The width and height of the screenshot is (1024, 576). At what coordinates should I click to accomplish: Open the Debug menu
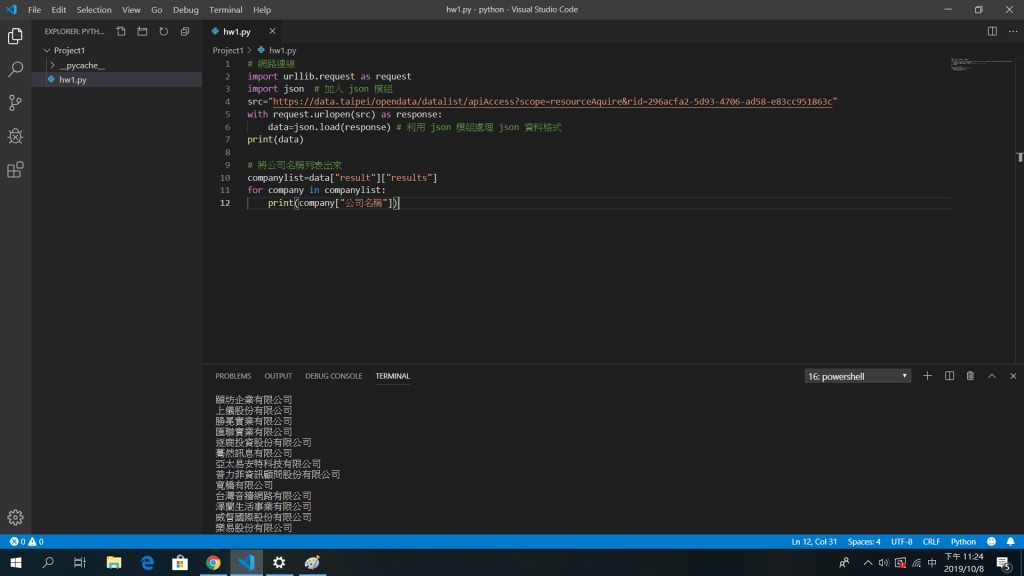click(185, 10)
